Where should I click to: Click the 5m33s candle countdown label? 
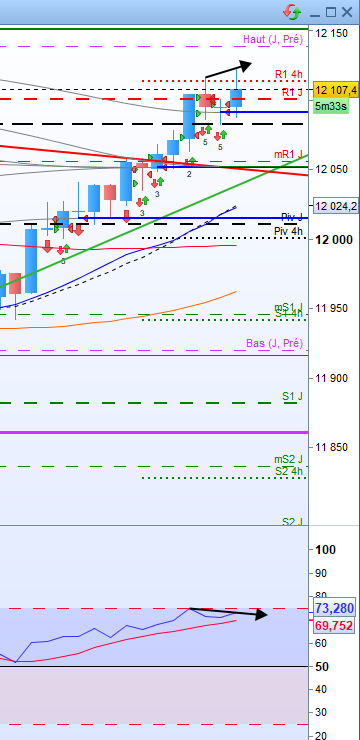tap(331, 106)
